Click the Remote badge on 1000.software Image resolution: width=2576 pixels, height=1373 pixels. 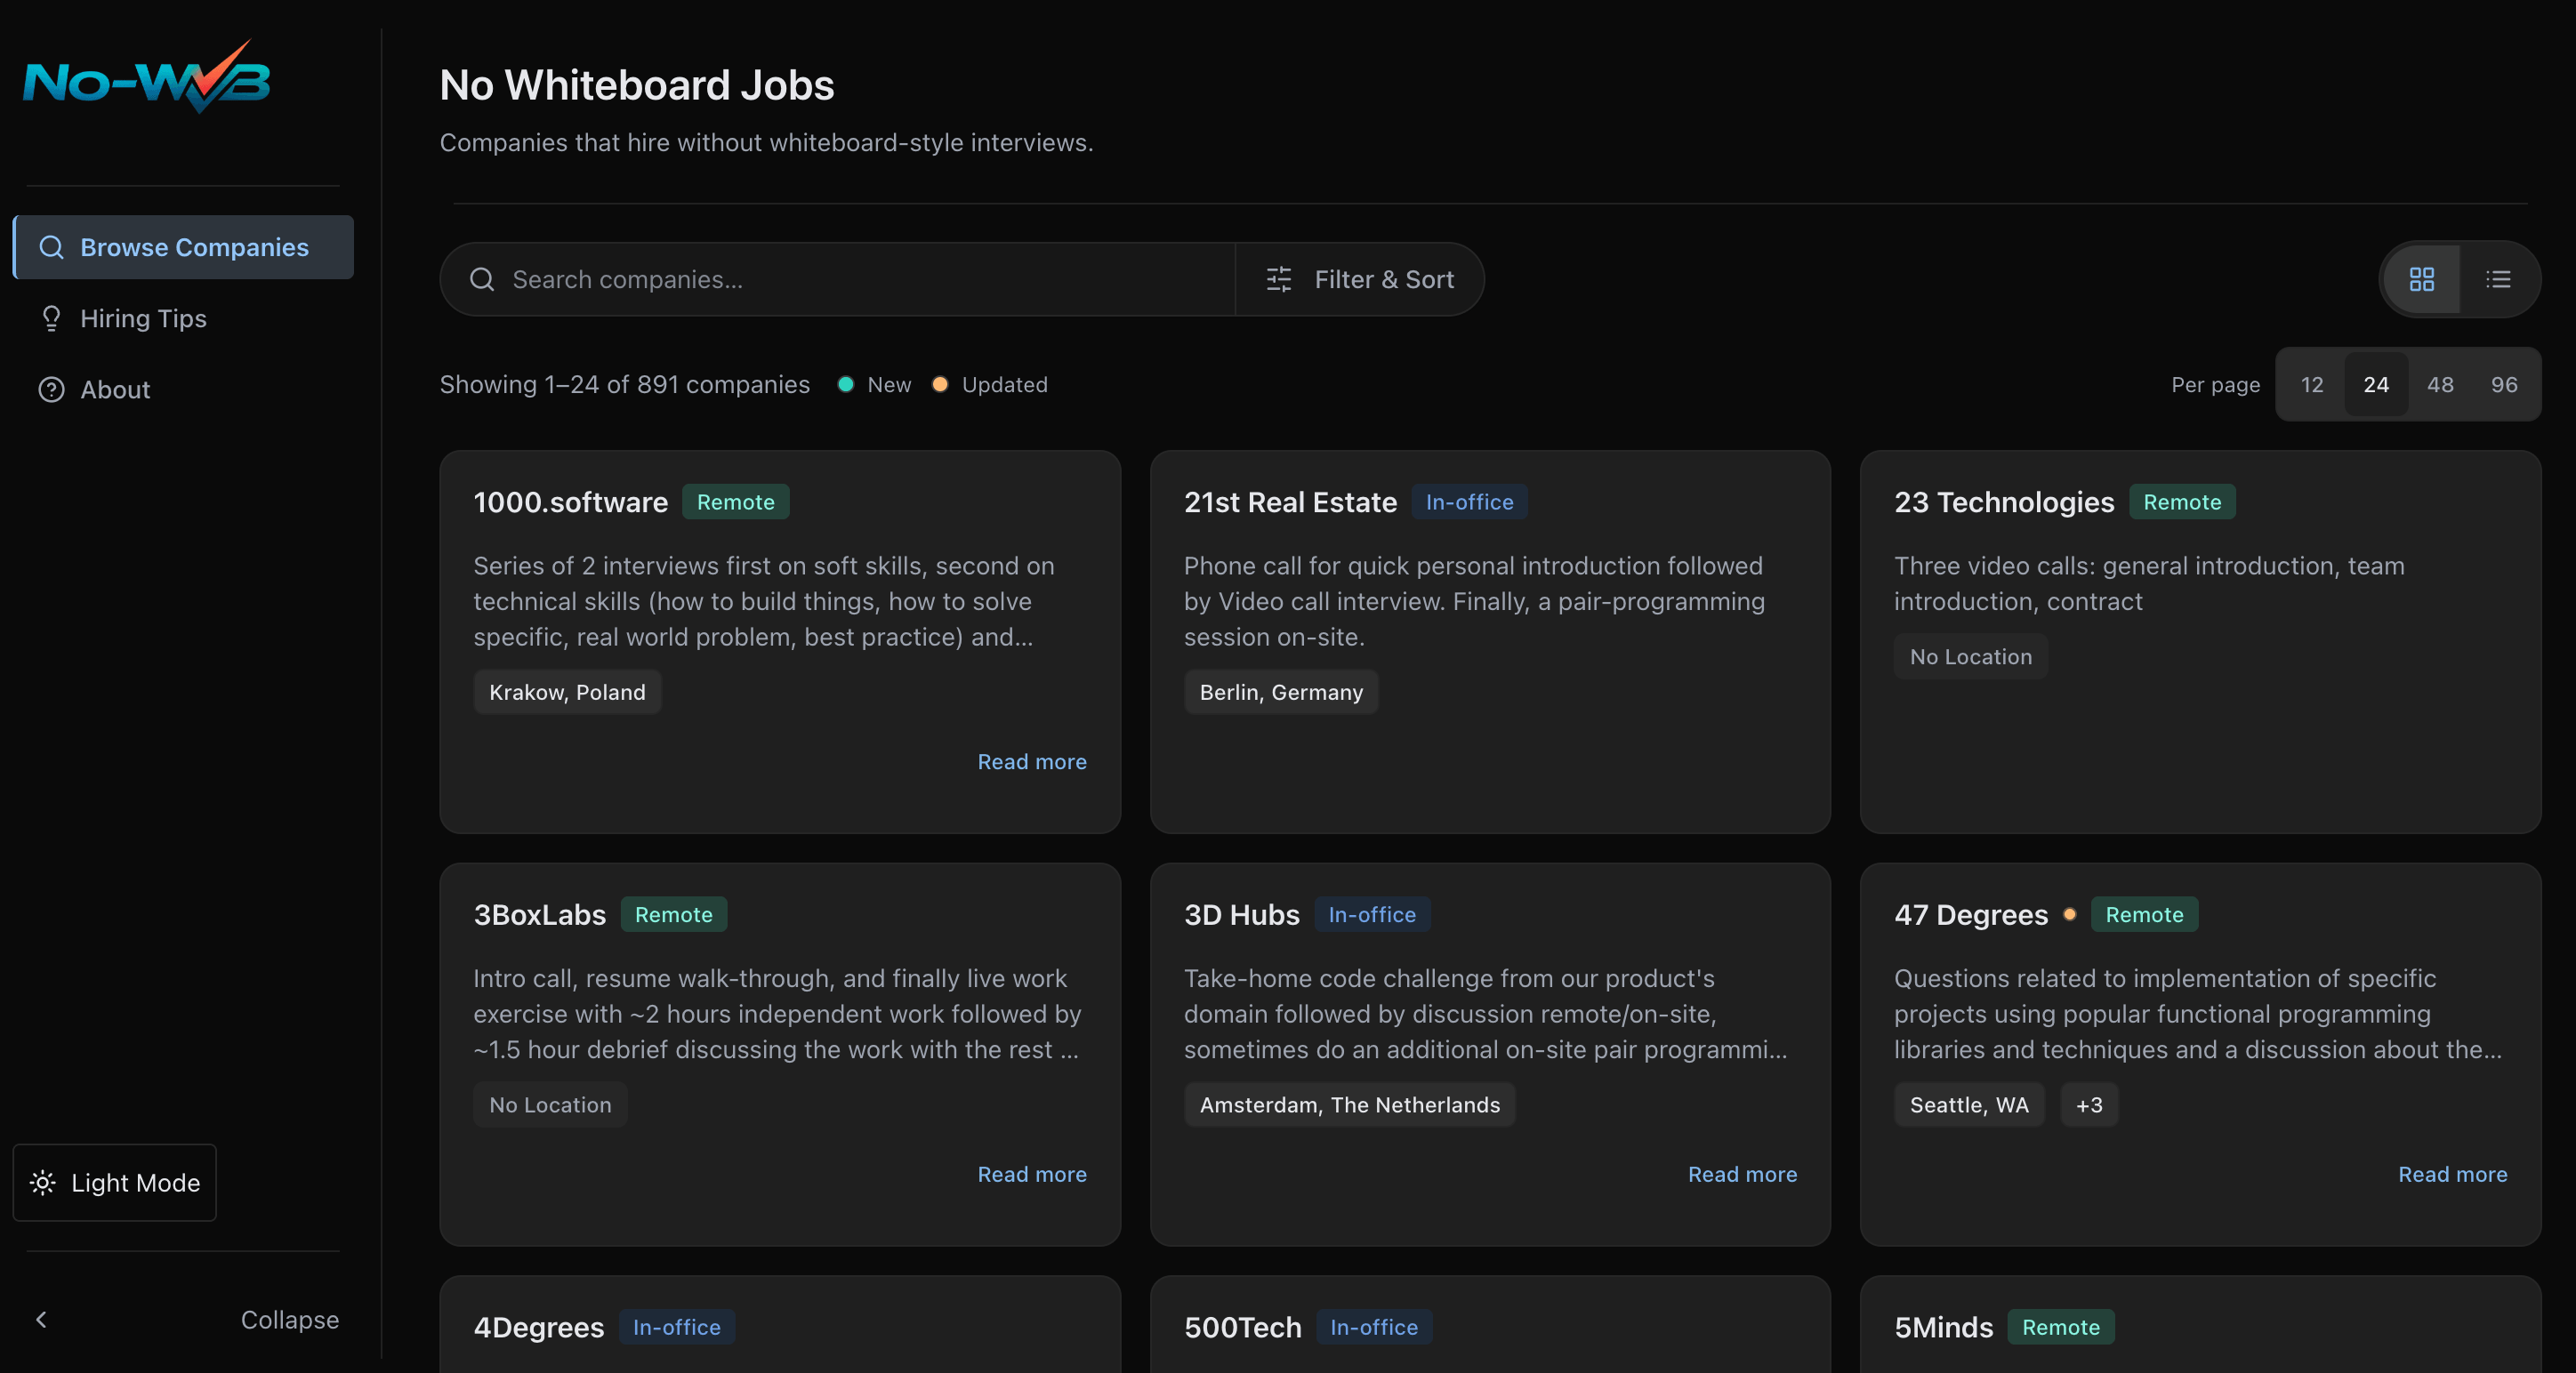click(735, 501)
